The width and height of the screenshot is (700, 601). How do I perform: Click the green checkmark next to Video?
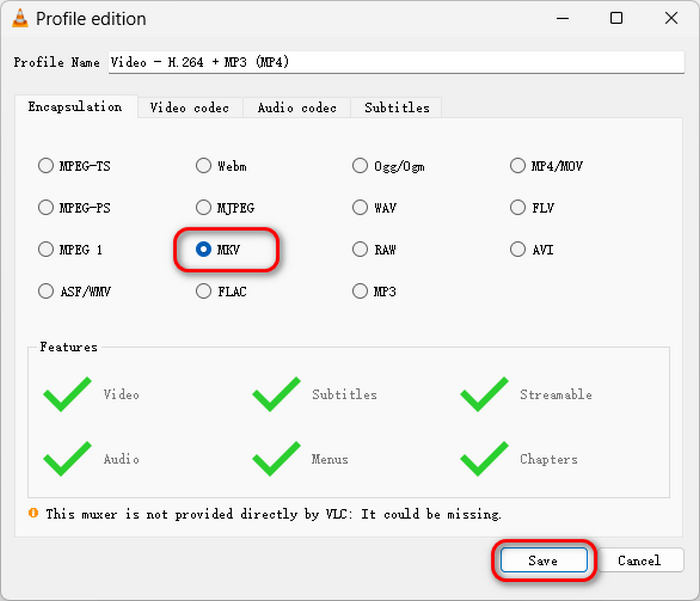pyautogui.click(x=67, y=394)
